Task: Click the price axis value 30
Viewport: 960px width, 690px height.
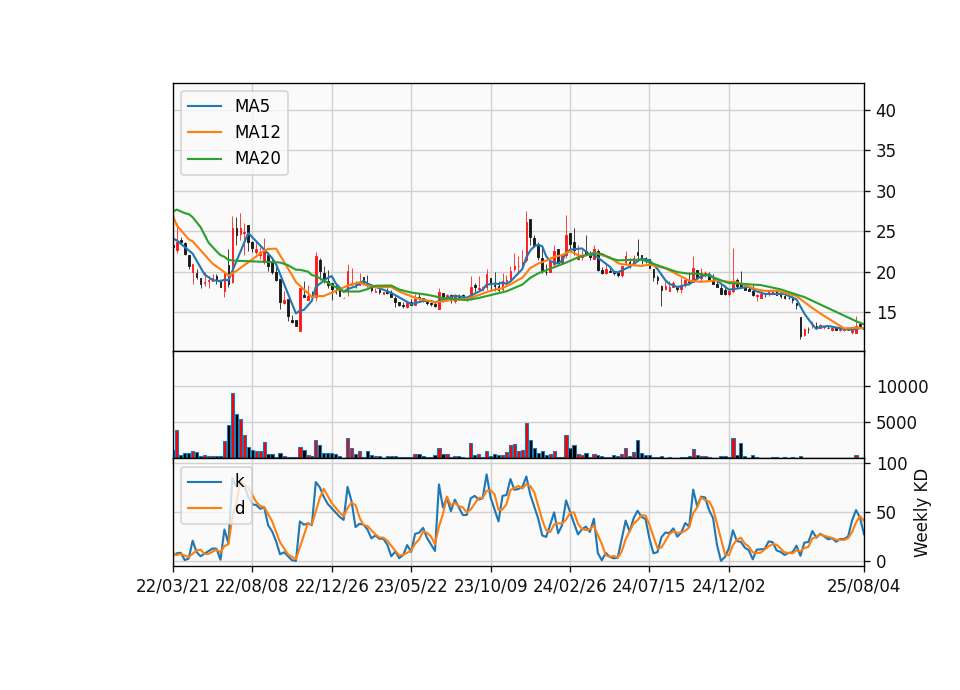Action: click(886, 192)
